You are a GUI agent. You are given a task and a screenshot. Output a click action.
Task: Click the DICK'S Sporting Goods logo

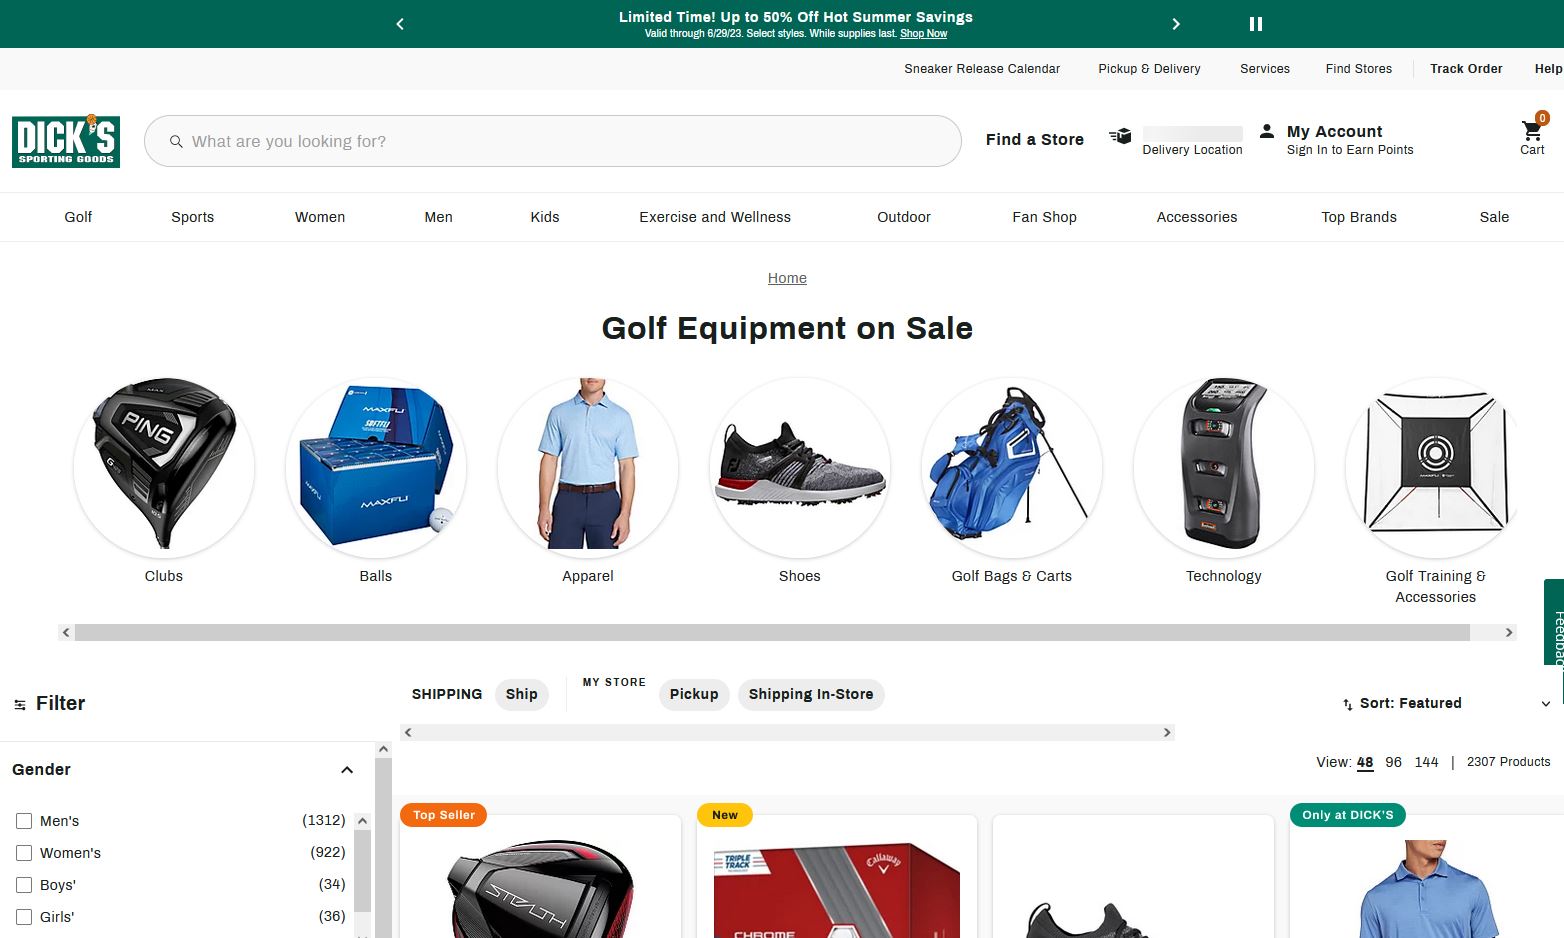[x=66, y=141]
